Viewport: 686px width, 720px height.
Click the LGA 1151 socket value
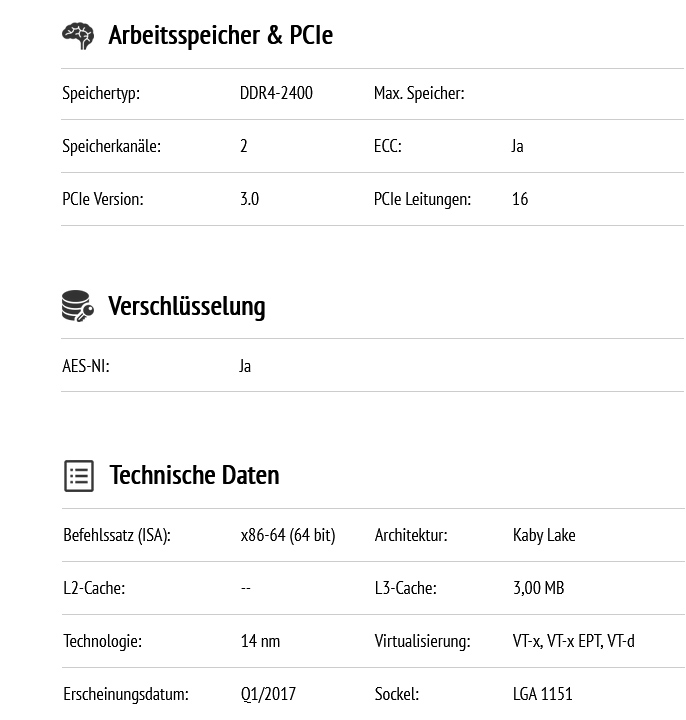click(542, 694)
